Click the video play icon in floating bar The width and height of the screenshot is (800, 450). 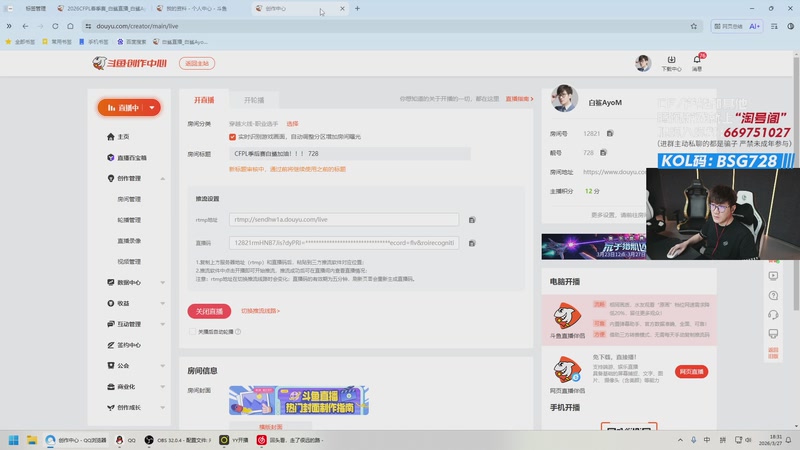tap(773, 276)
